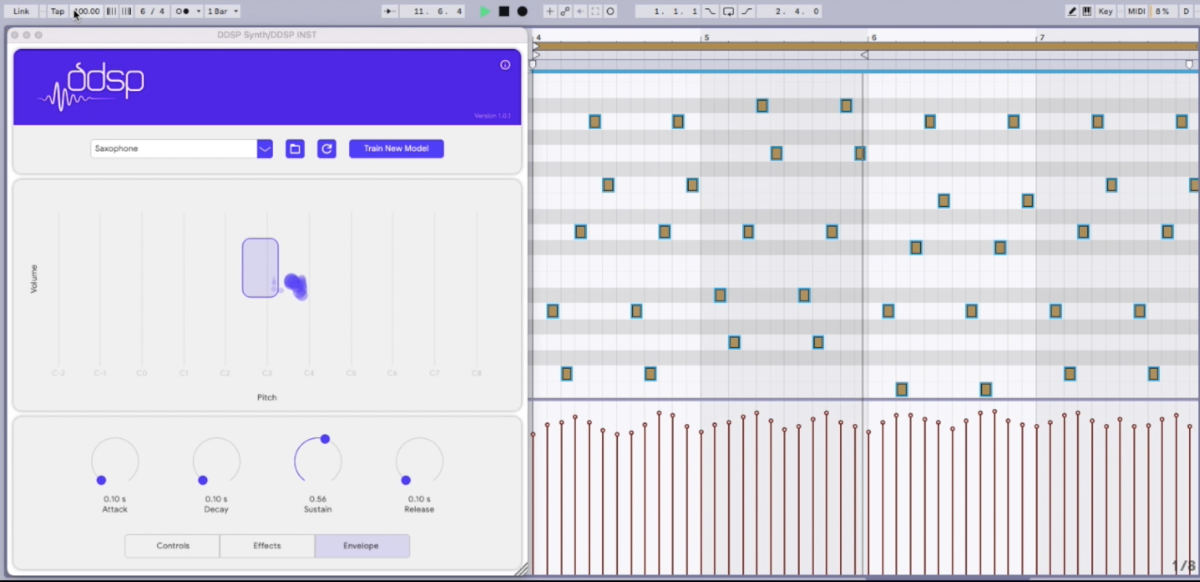Adjust the Decay knob
This screenshot has width=1200, height=582.
[217, 461]
